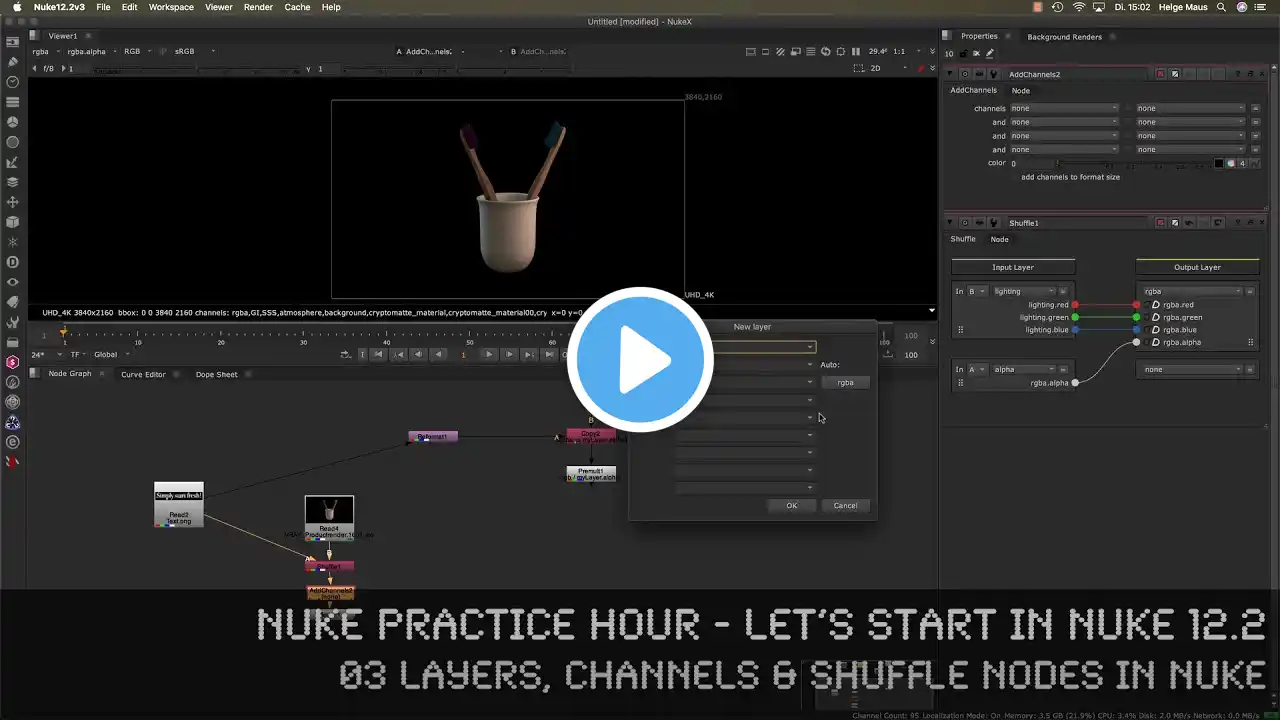This screenshot has height=720, width=1280.
Task: Open the 3D nodes cube icon
Action: [x=13, y=222]
